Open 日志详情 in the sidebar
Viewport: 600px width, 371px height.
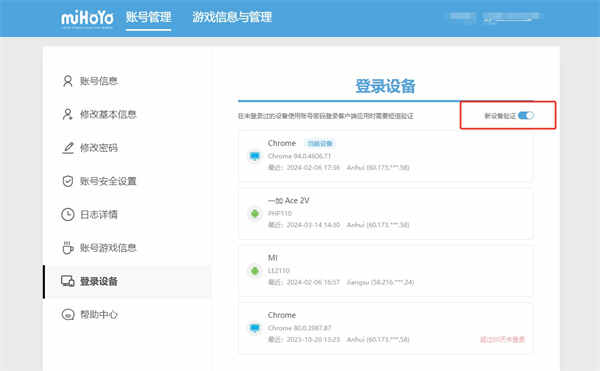[x=99, y=215]
